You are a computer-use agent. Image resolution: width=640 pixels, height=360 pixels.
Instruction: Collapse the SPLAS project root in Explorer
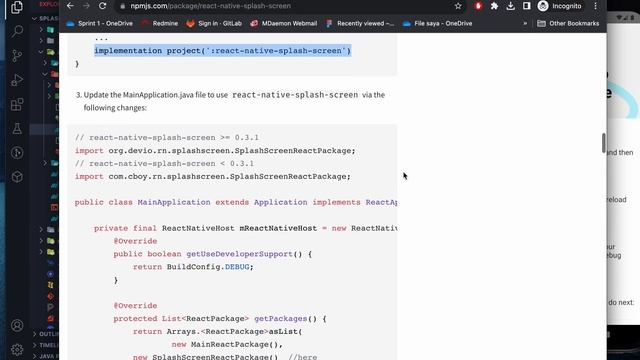[x=45, y=18]
